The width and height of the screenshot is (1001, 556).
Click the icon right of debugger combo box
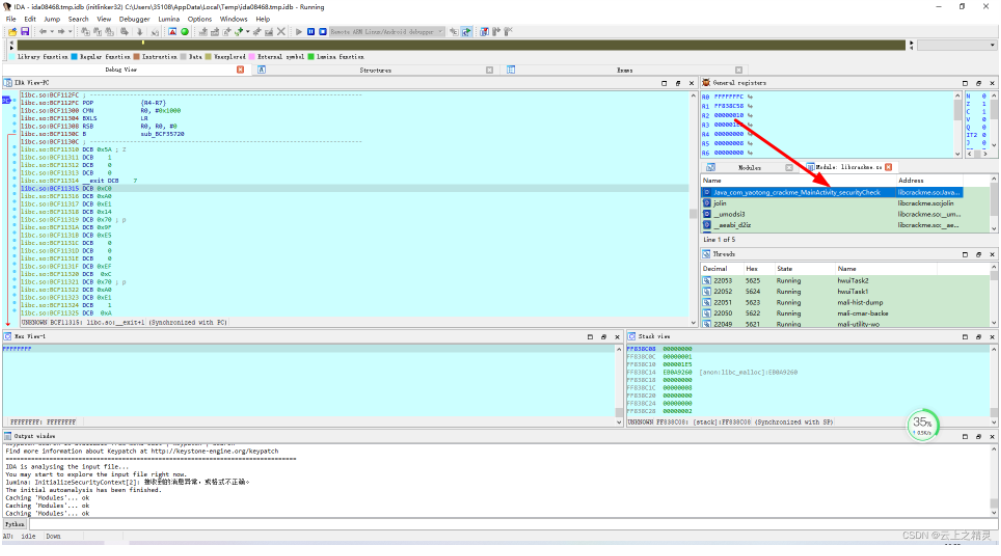(x=453, y=32)
